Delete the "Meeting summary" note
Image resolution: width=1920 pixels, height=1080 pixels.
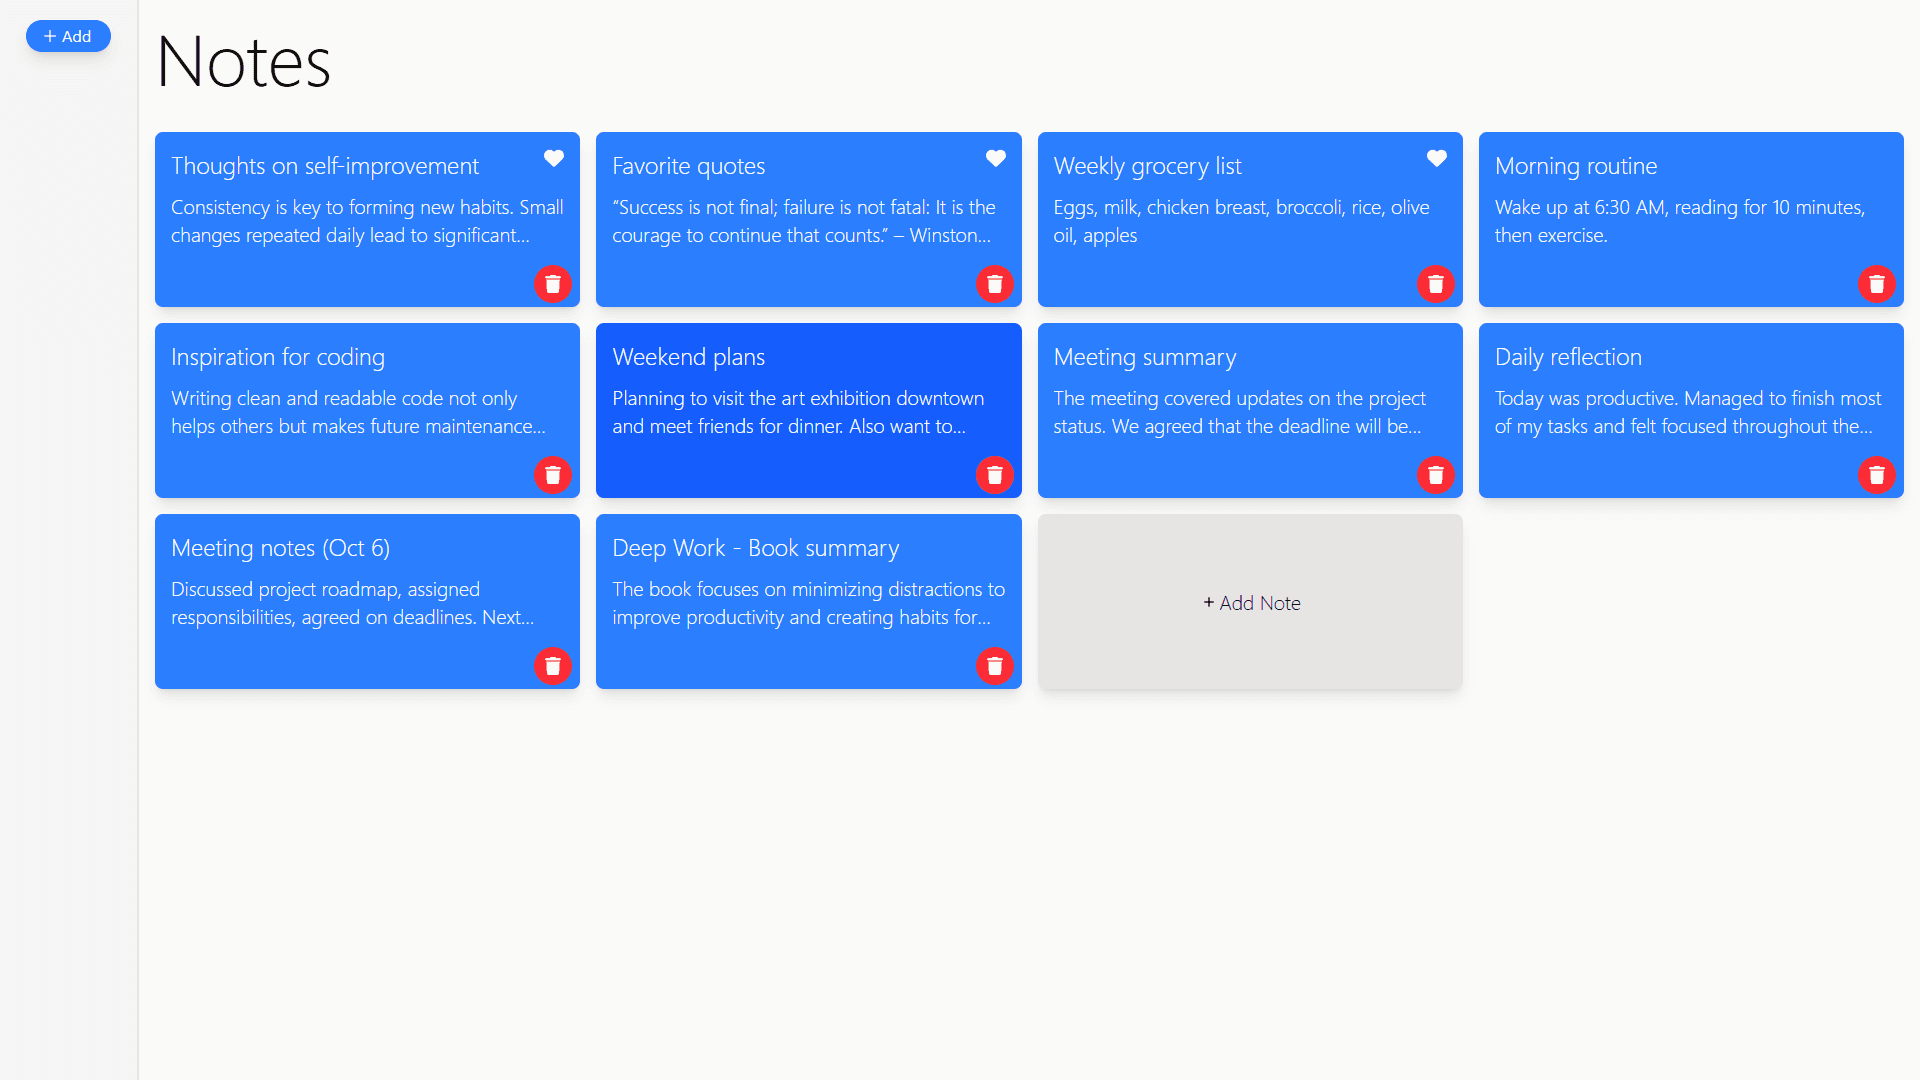click(1436, 475)
